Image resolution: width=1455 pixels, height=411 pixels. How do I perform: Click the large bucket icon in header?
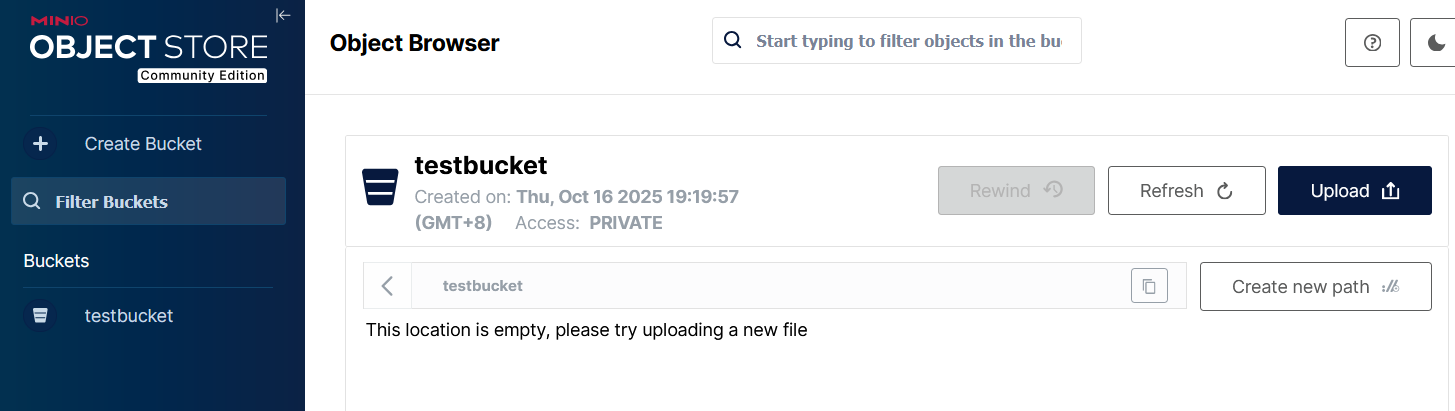(381, 186)
